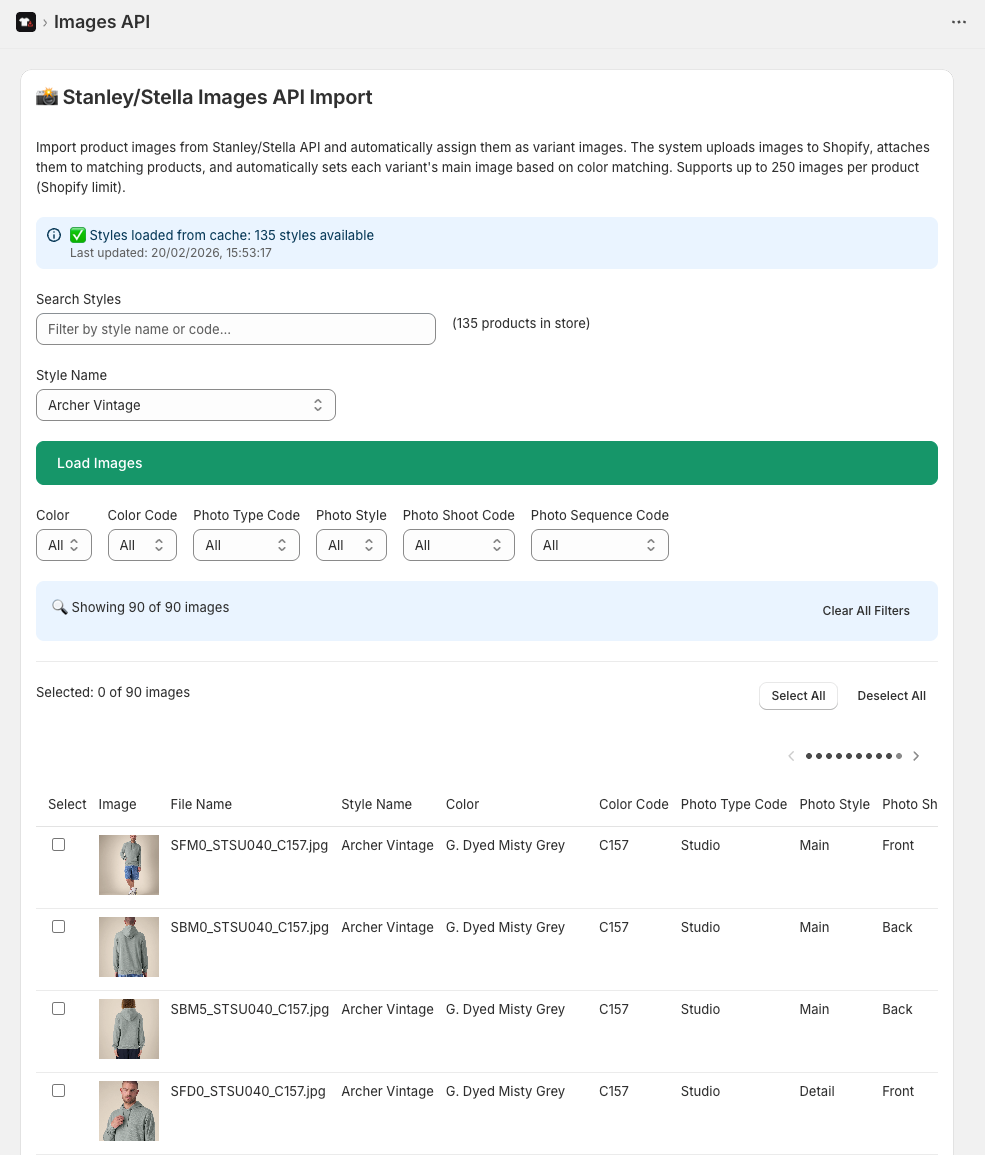Image resolution: width=985 pixels, height=1155 pixels.
Task: Click the store app icon in the top bar
Action: [25, 21]
